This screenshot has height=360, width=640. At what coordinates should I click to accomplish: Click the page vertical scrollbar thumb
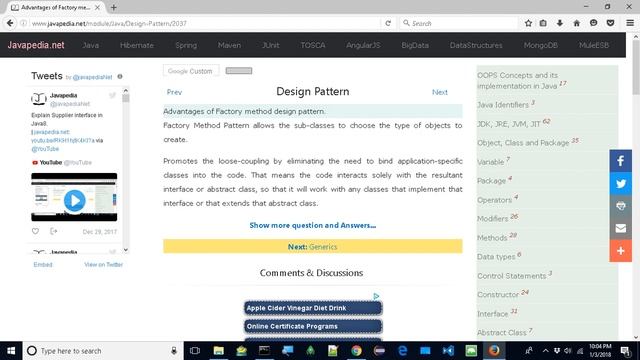(x=636, y=67)
